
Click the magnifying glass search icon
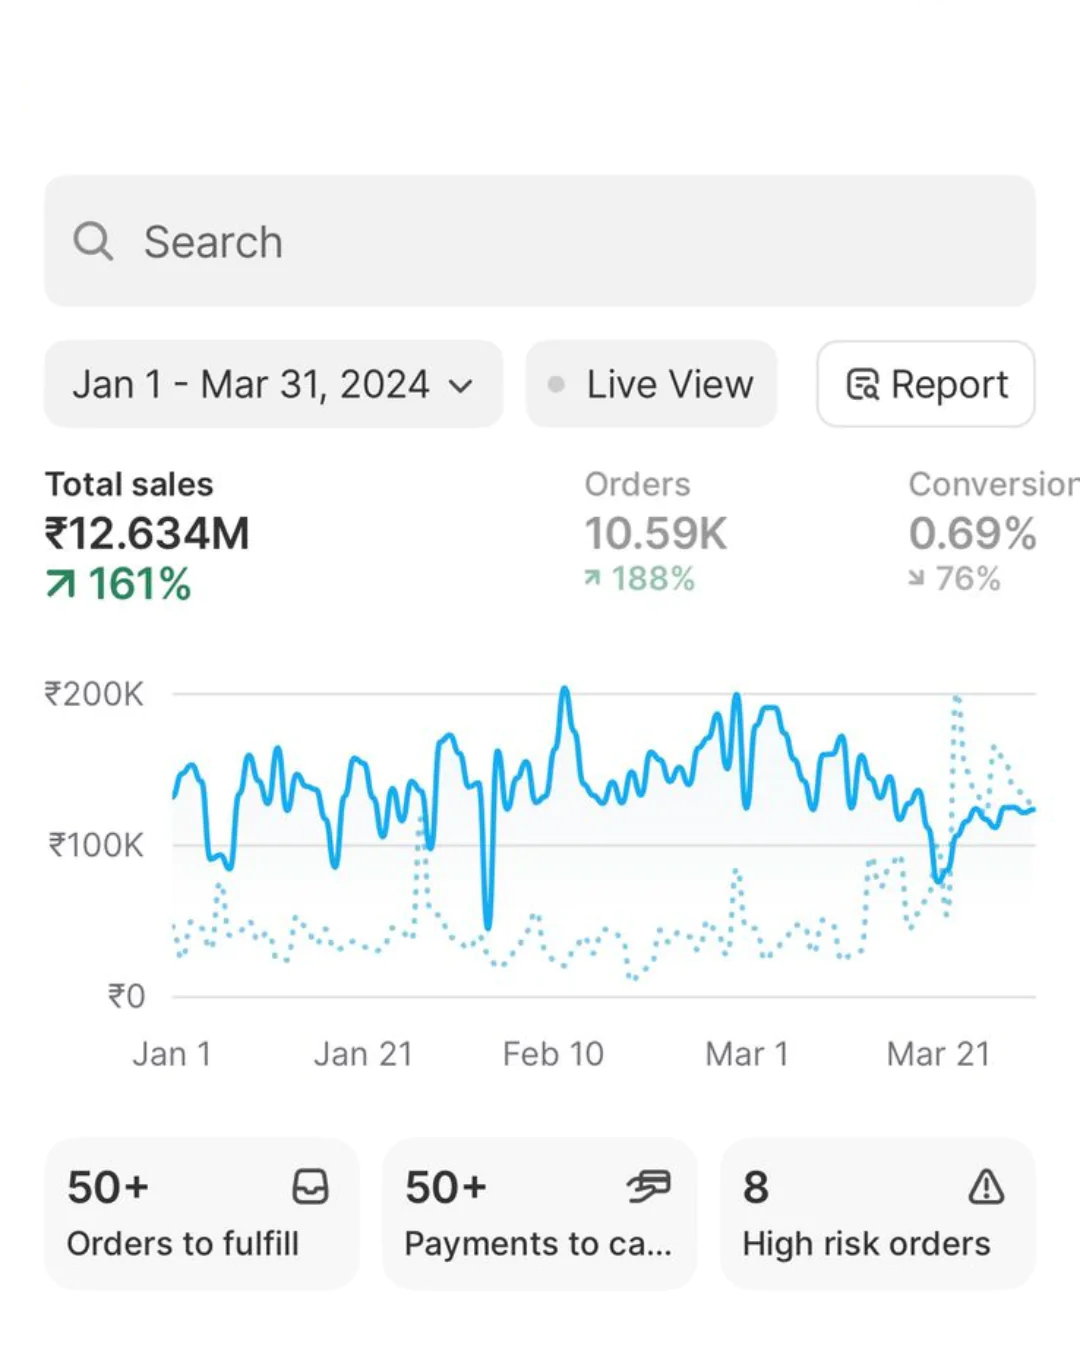93,241
